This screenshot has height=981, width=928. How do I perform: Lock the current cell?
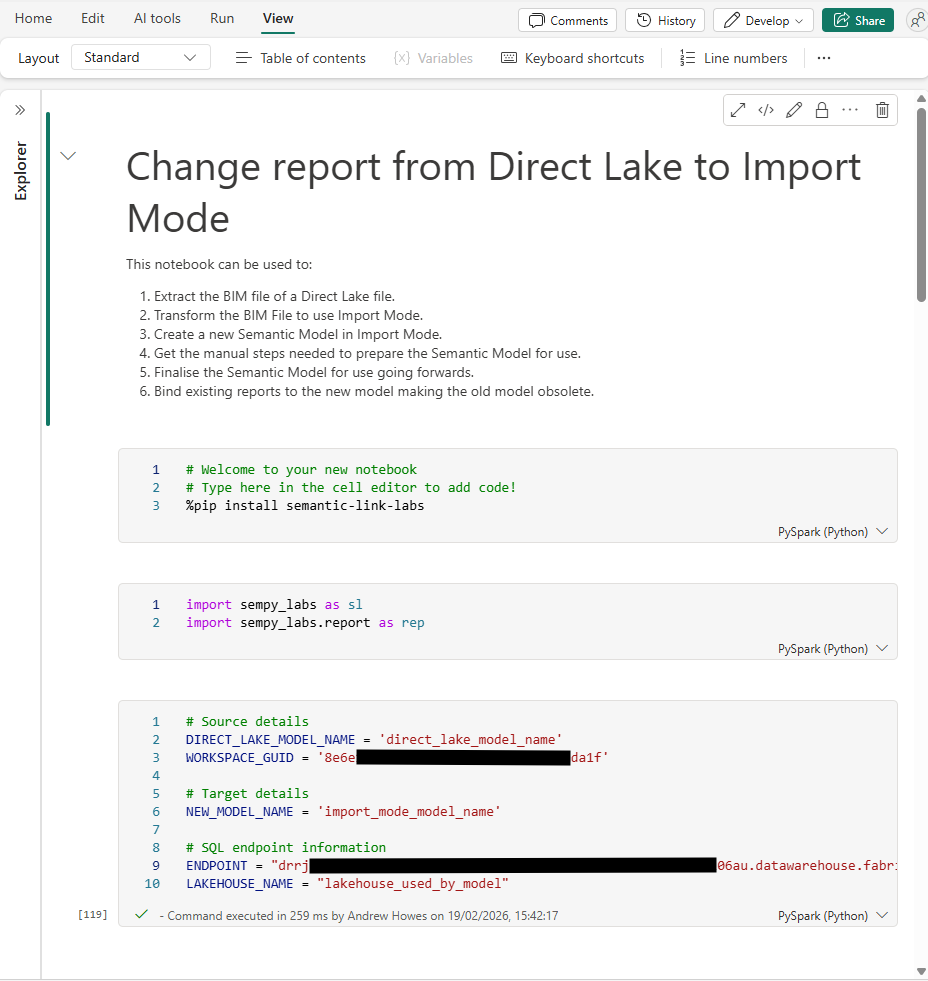click(x=821, y=110)
